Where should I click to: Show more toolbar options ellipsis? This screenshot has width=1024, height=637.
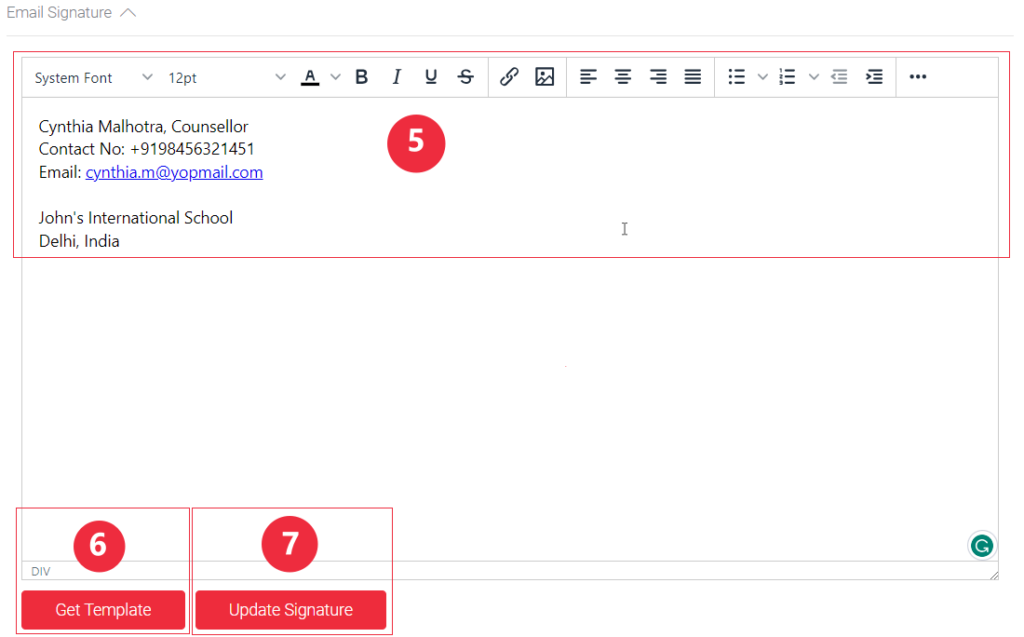pyautogui.click(x=918, y=77)
